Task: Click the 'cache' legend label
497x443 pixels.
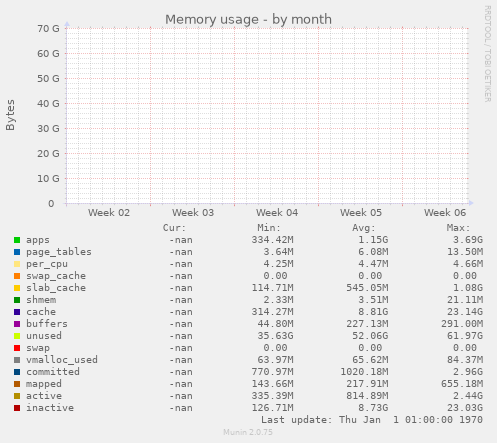Action: [41, 312]
